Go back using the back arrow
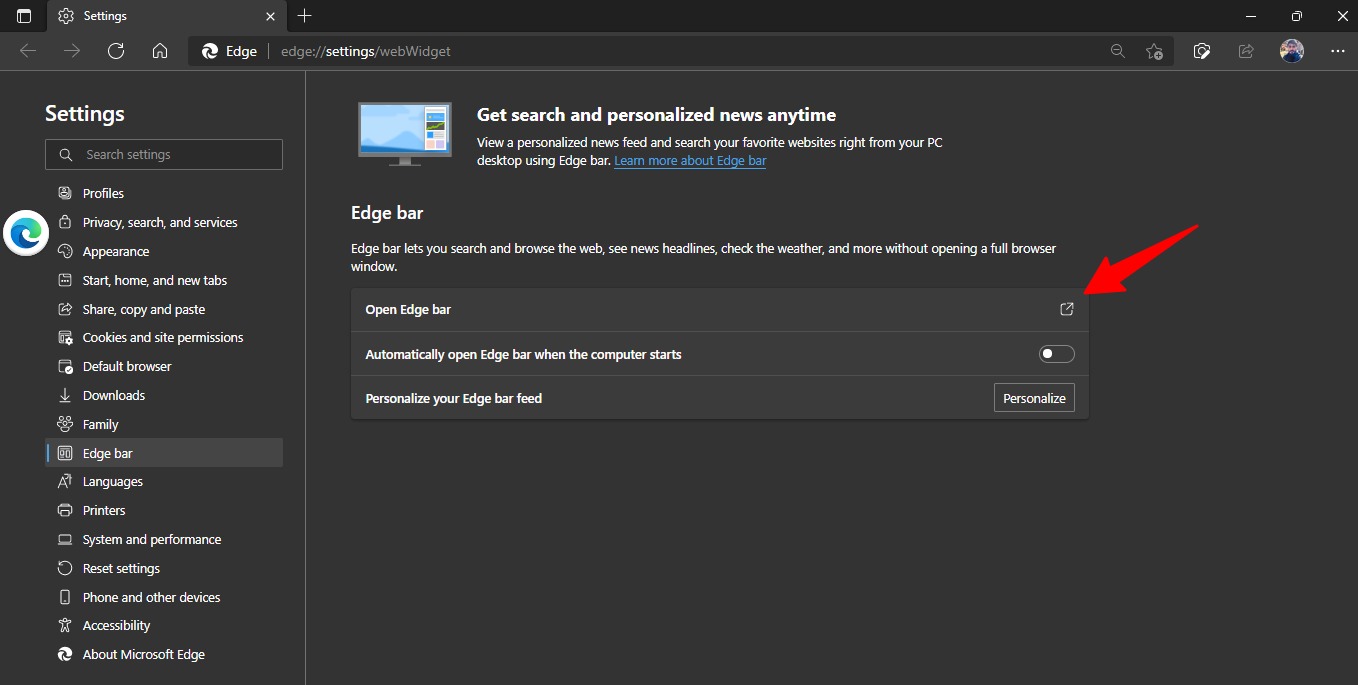 coord(28,51)
